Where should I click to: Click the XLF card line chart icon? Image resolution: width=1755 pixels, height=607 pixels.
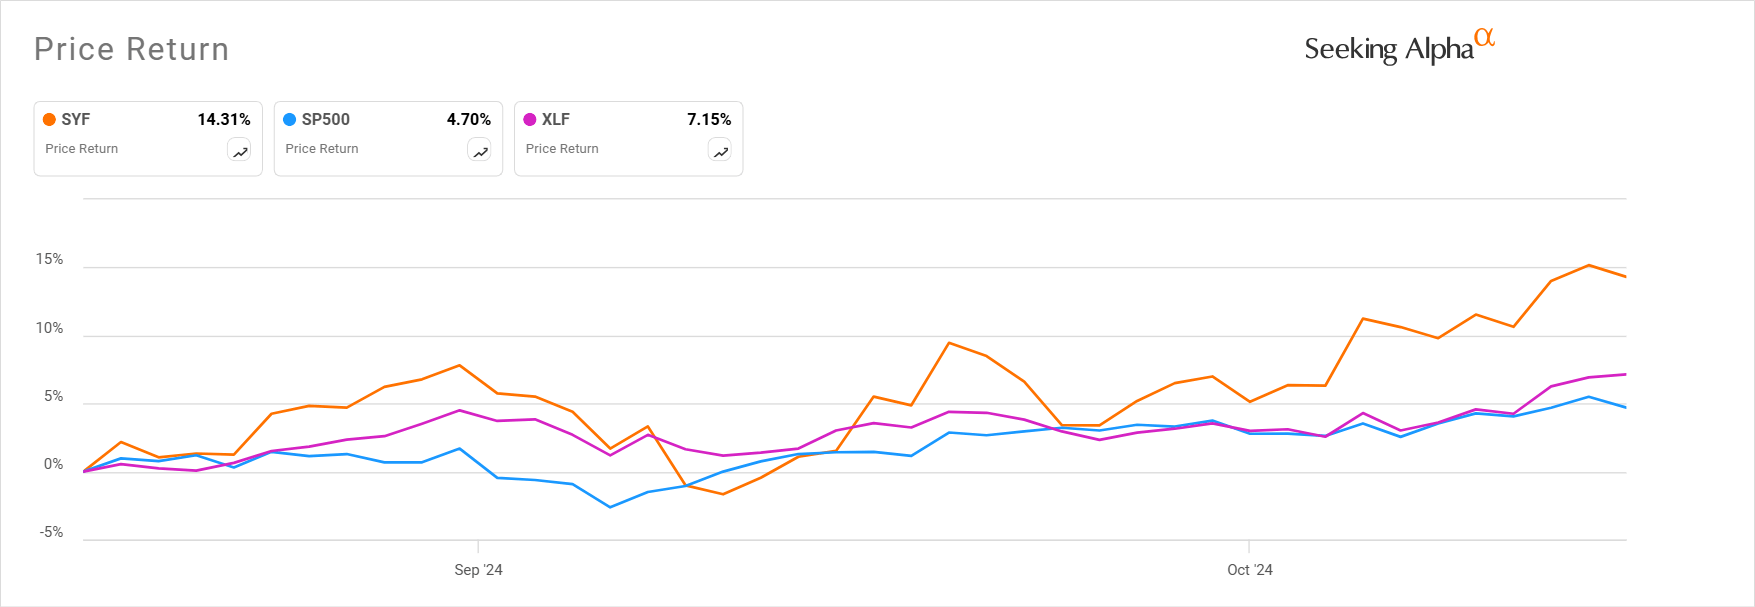[x=720, y=151]
